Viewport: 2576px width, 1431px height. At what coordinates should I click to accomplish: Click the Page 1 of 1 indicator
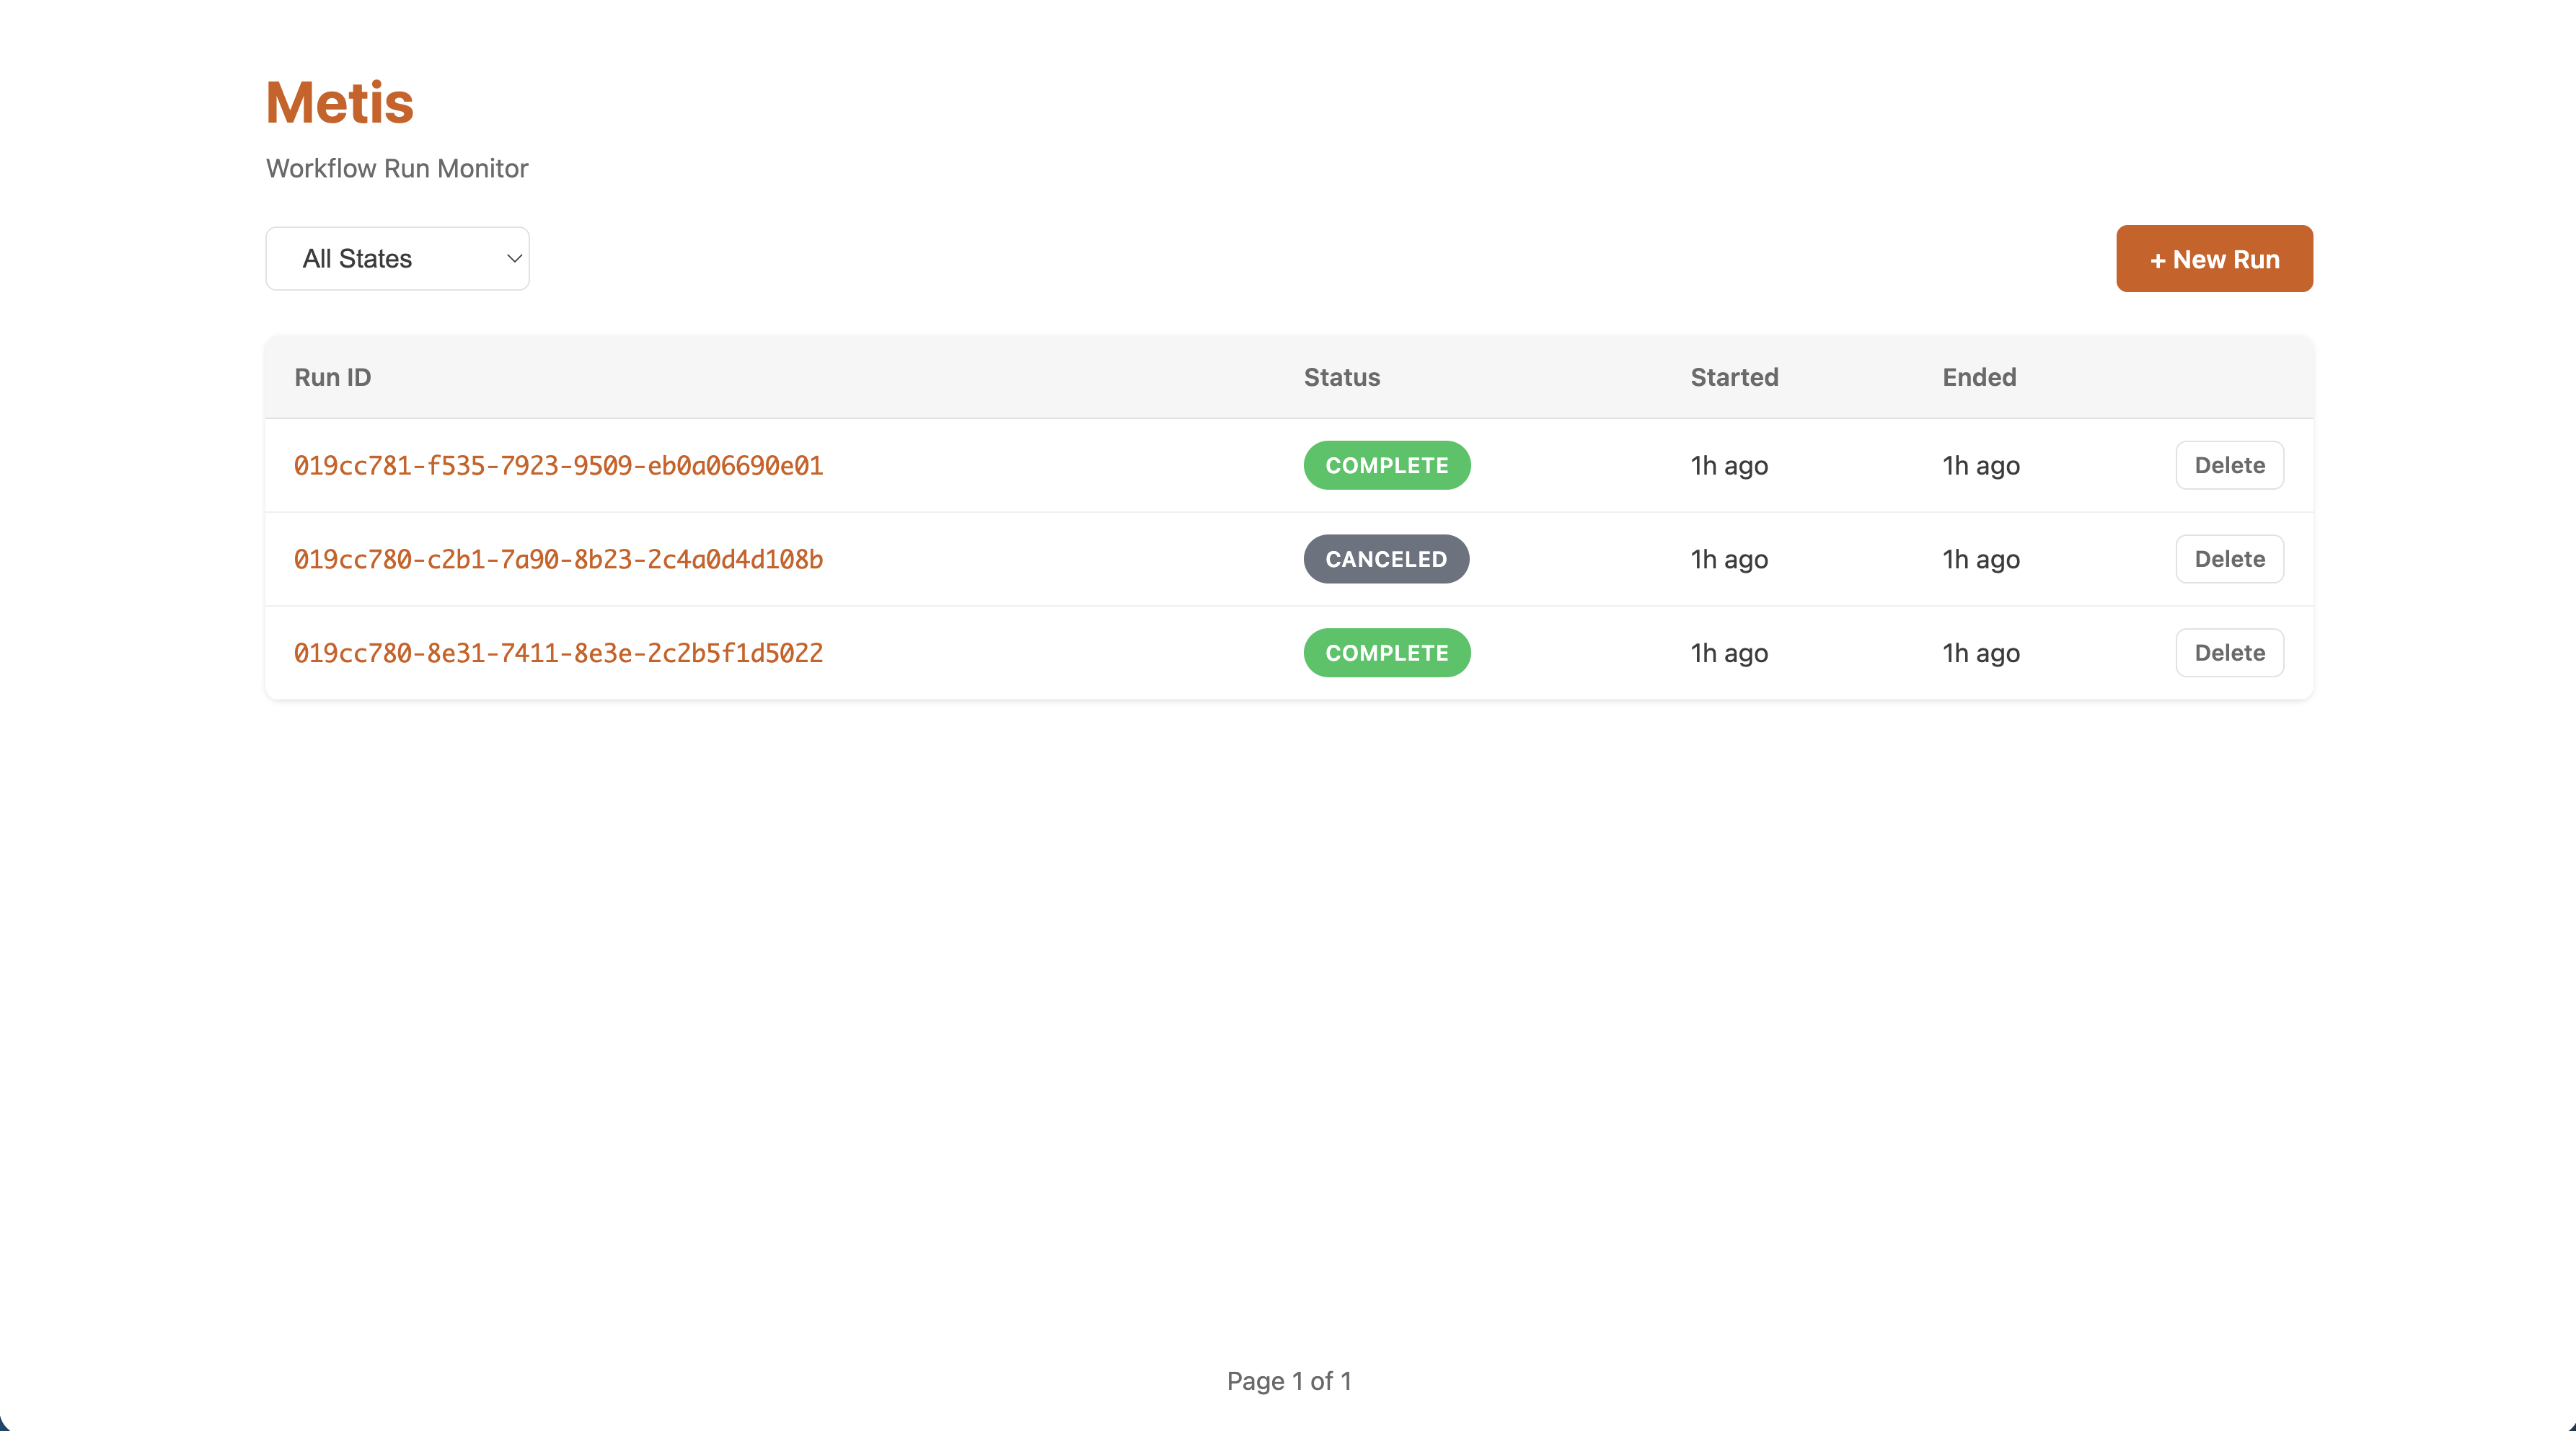tap(1288, 1381)
